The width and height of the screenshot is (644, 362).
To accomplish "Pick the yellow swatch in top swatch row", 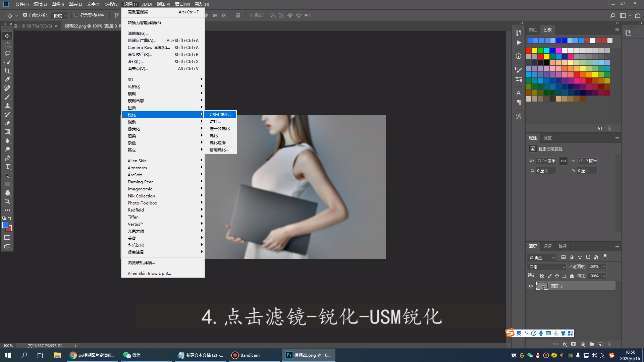I will pyautogui.click(x=534, y=51).
